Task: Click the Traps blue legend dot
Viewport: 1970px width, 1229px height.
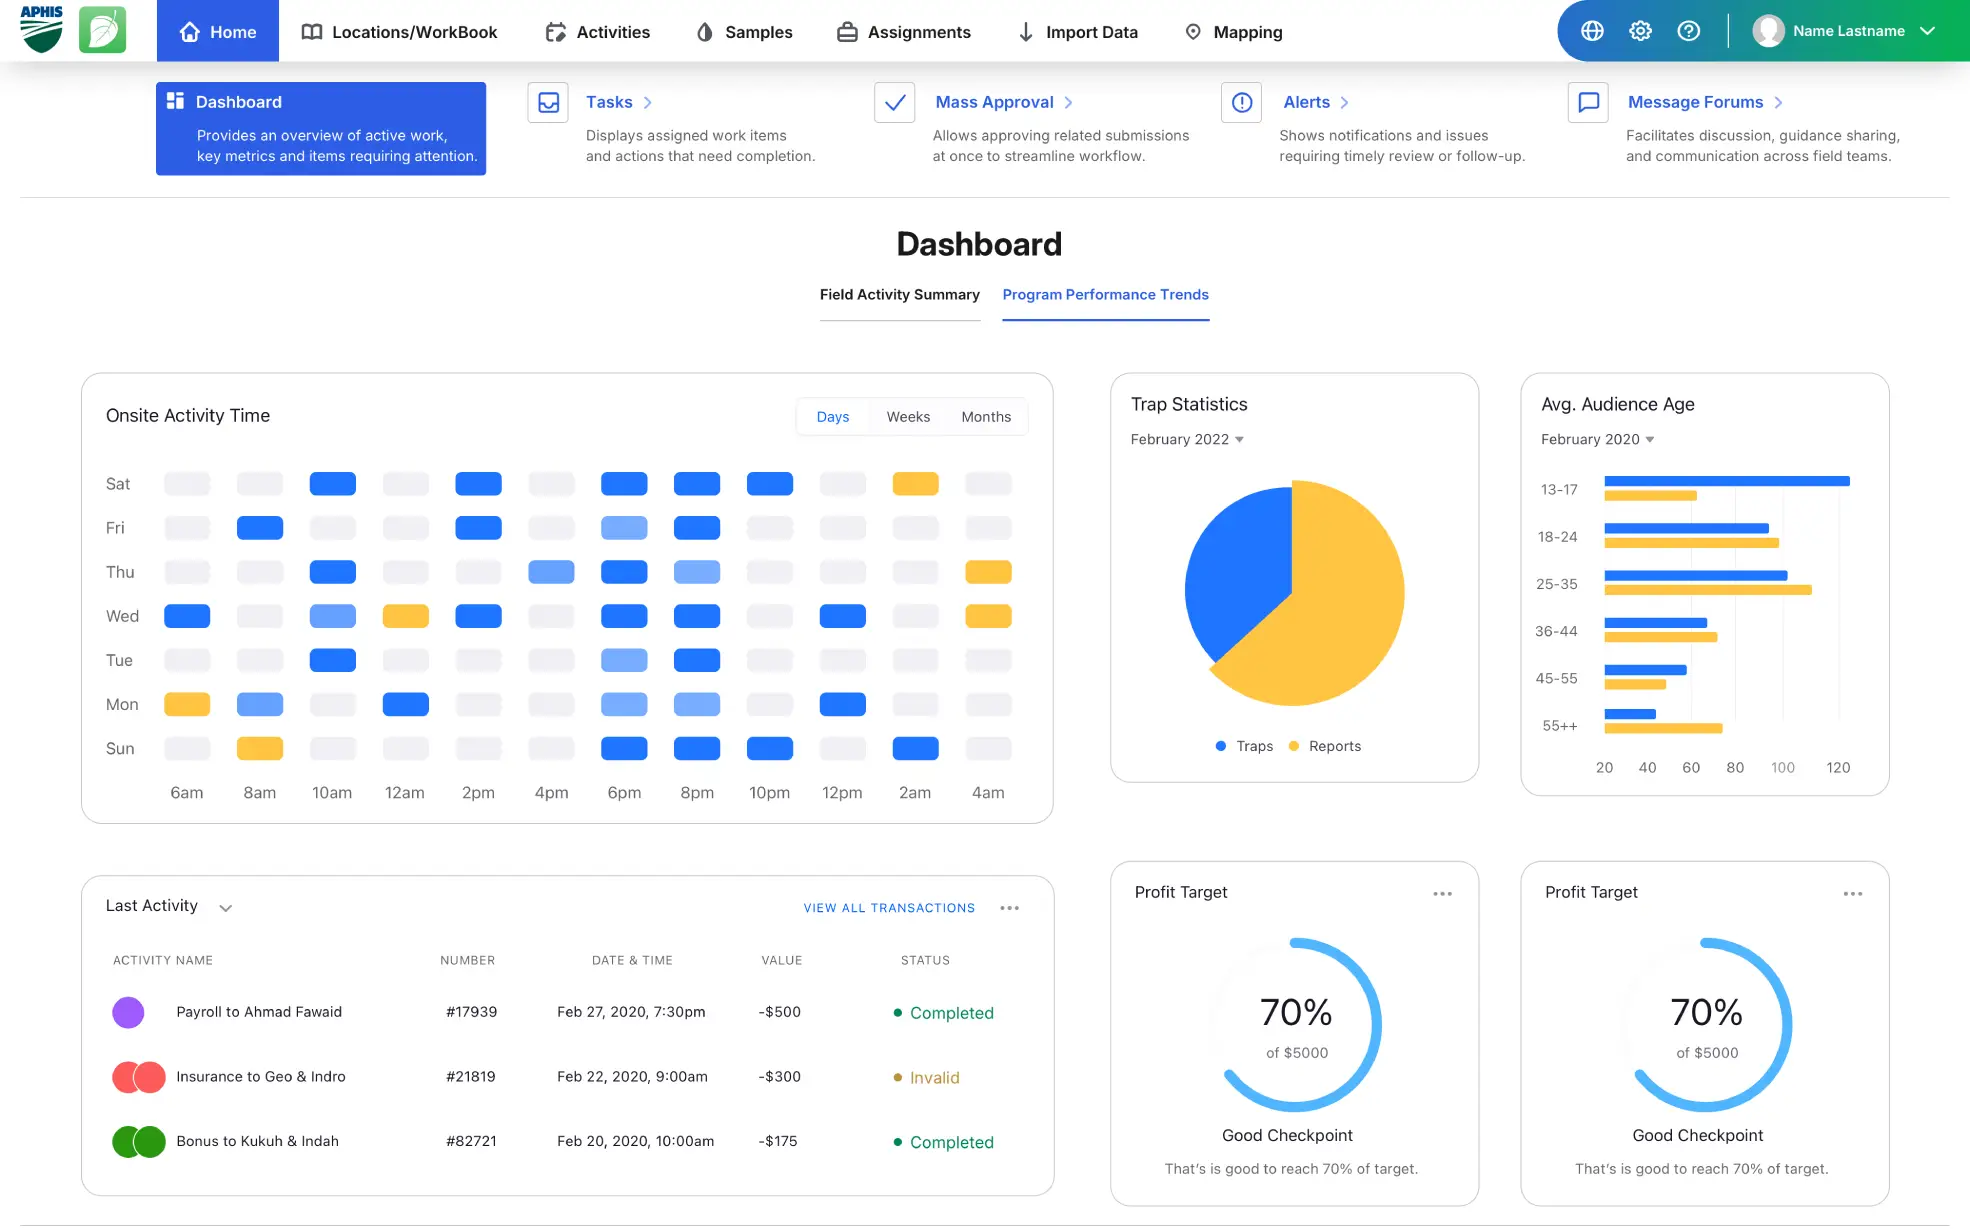Action: click(x=1221, y=746)
